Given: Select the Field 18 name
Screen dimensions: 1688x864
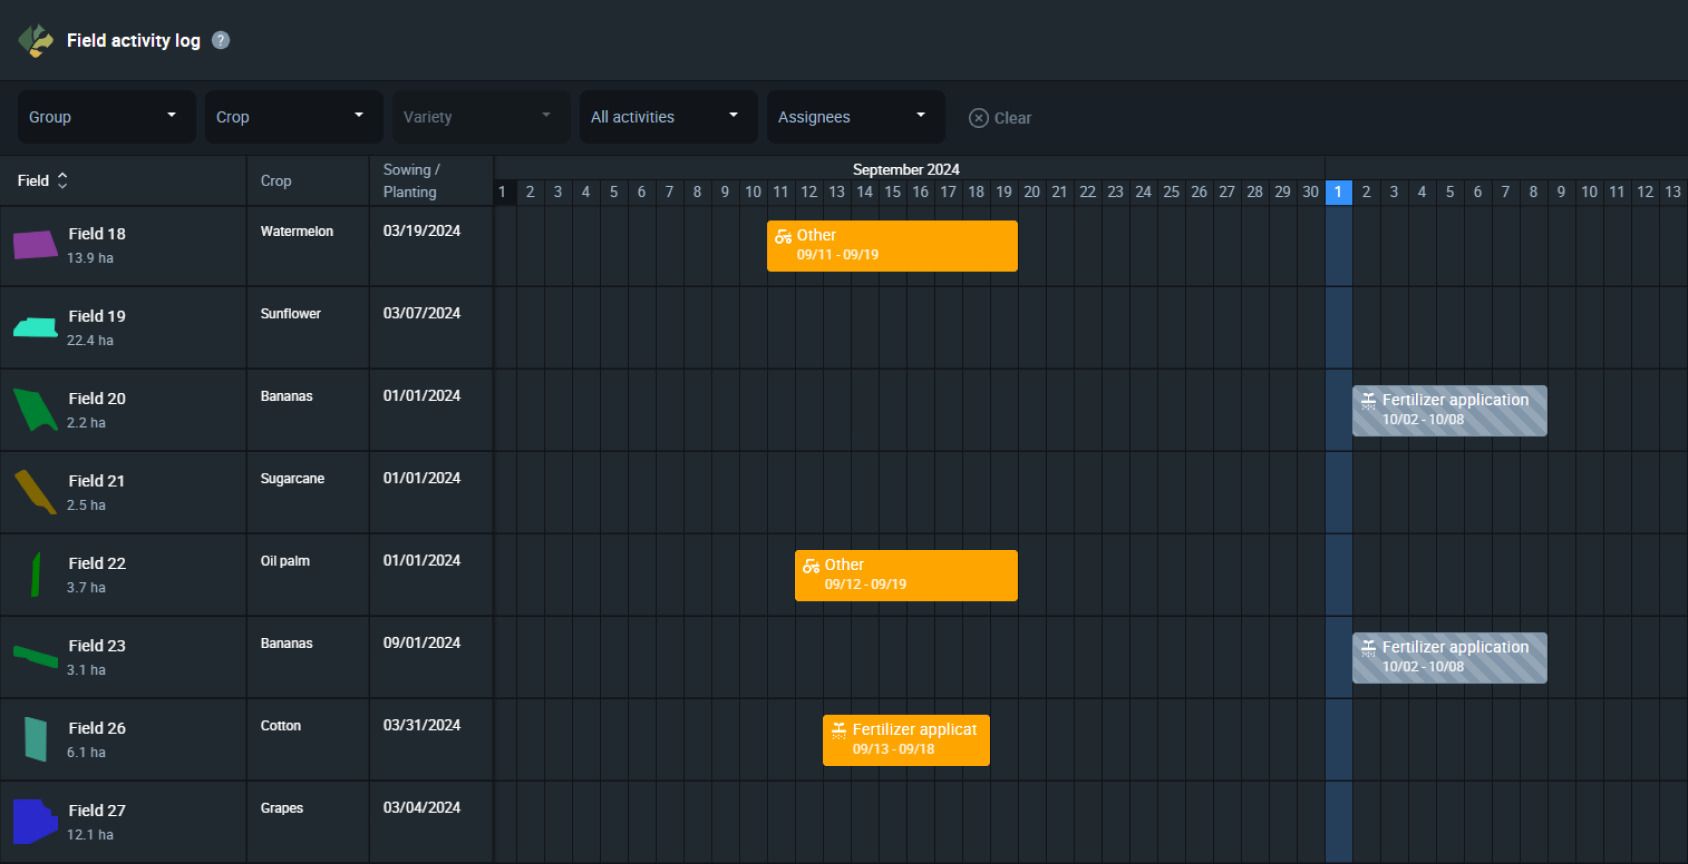Looking at the screenshot, I should tap(97, 234).
